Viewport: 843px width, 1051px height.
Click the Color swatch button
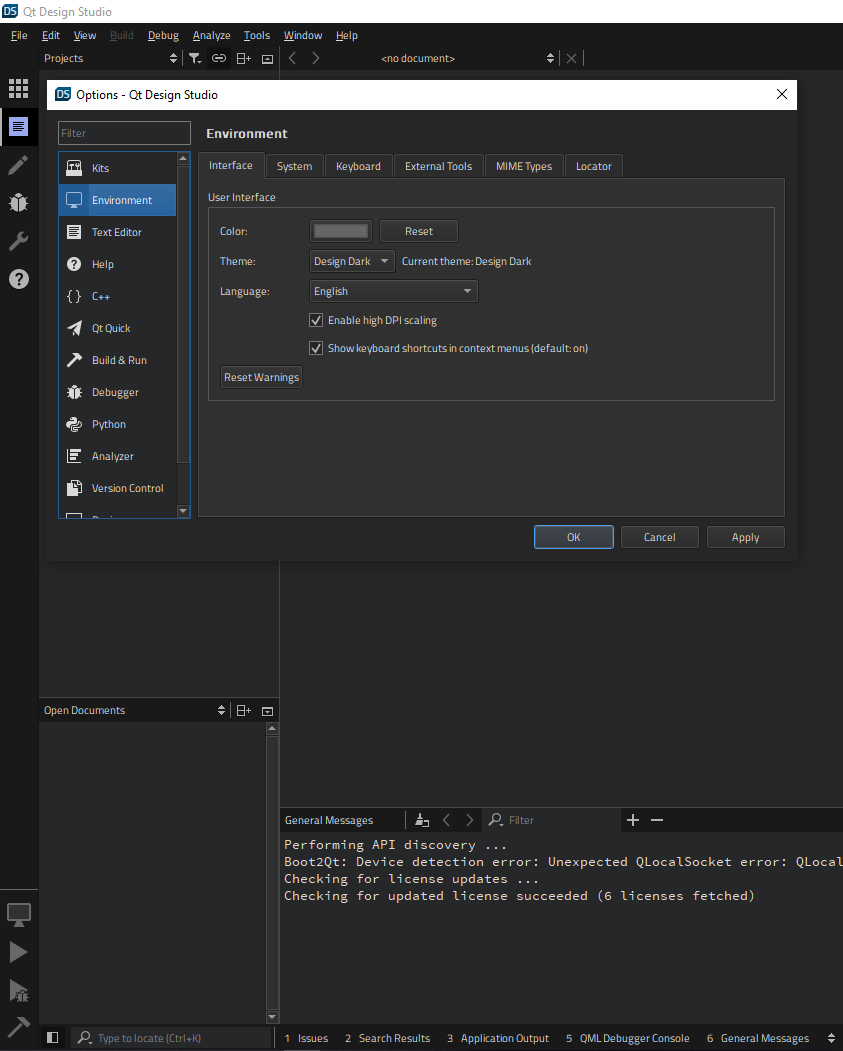tap(341, 232)
